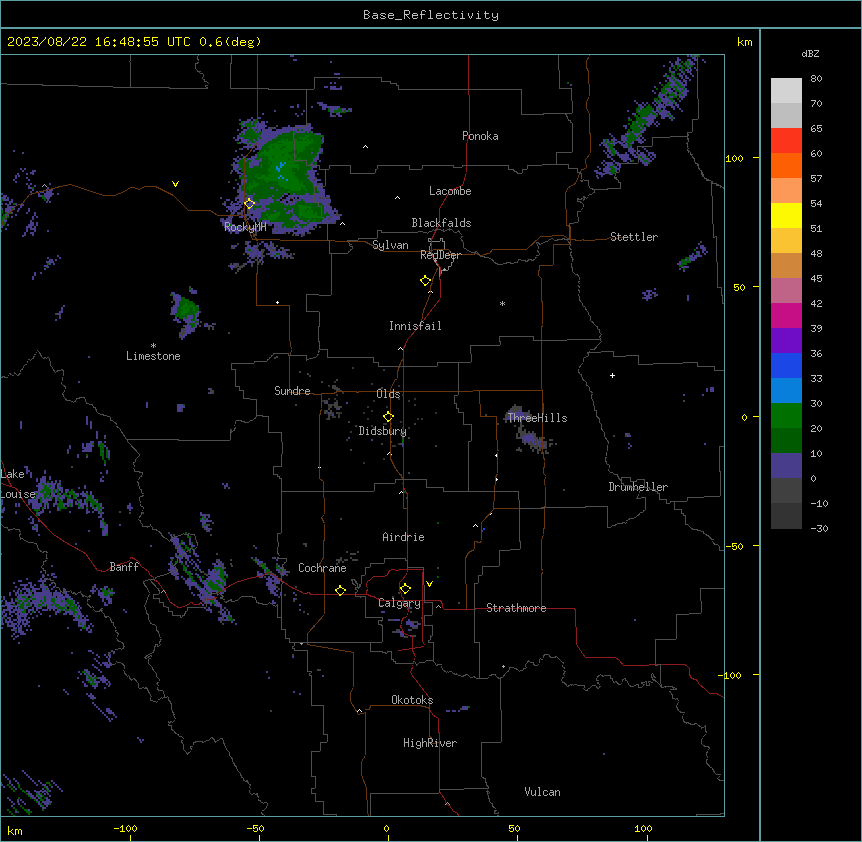The height and width of the screenshot is (842, 862).
Task: Click the Ponoka city label
Action: [480, 136]
